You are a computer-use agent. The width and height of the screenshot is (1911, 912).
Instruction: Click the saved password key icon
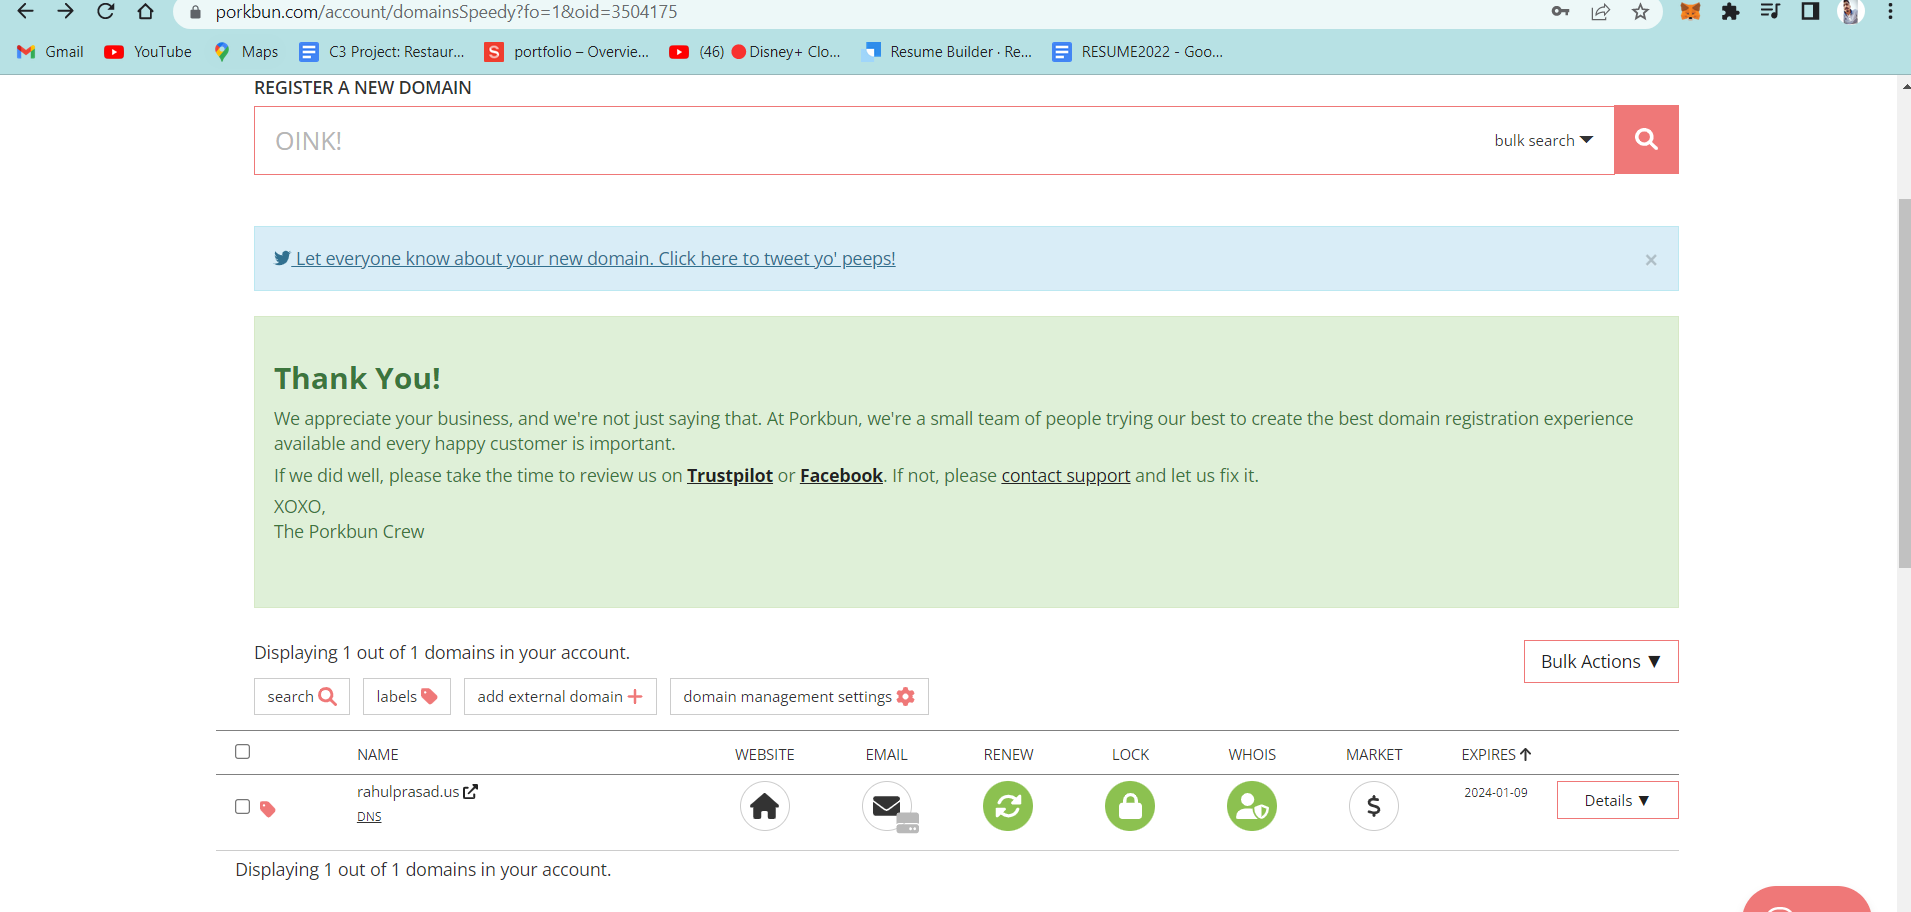[1560, 12]
